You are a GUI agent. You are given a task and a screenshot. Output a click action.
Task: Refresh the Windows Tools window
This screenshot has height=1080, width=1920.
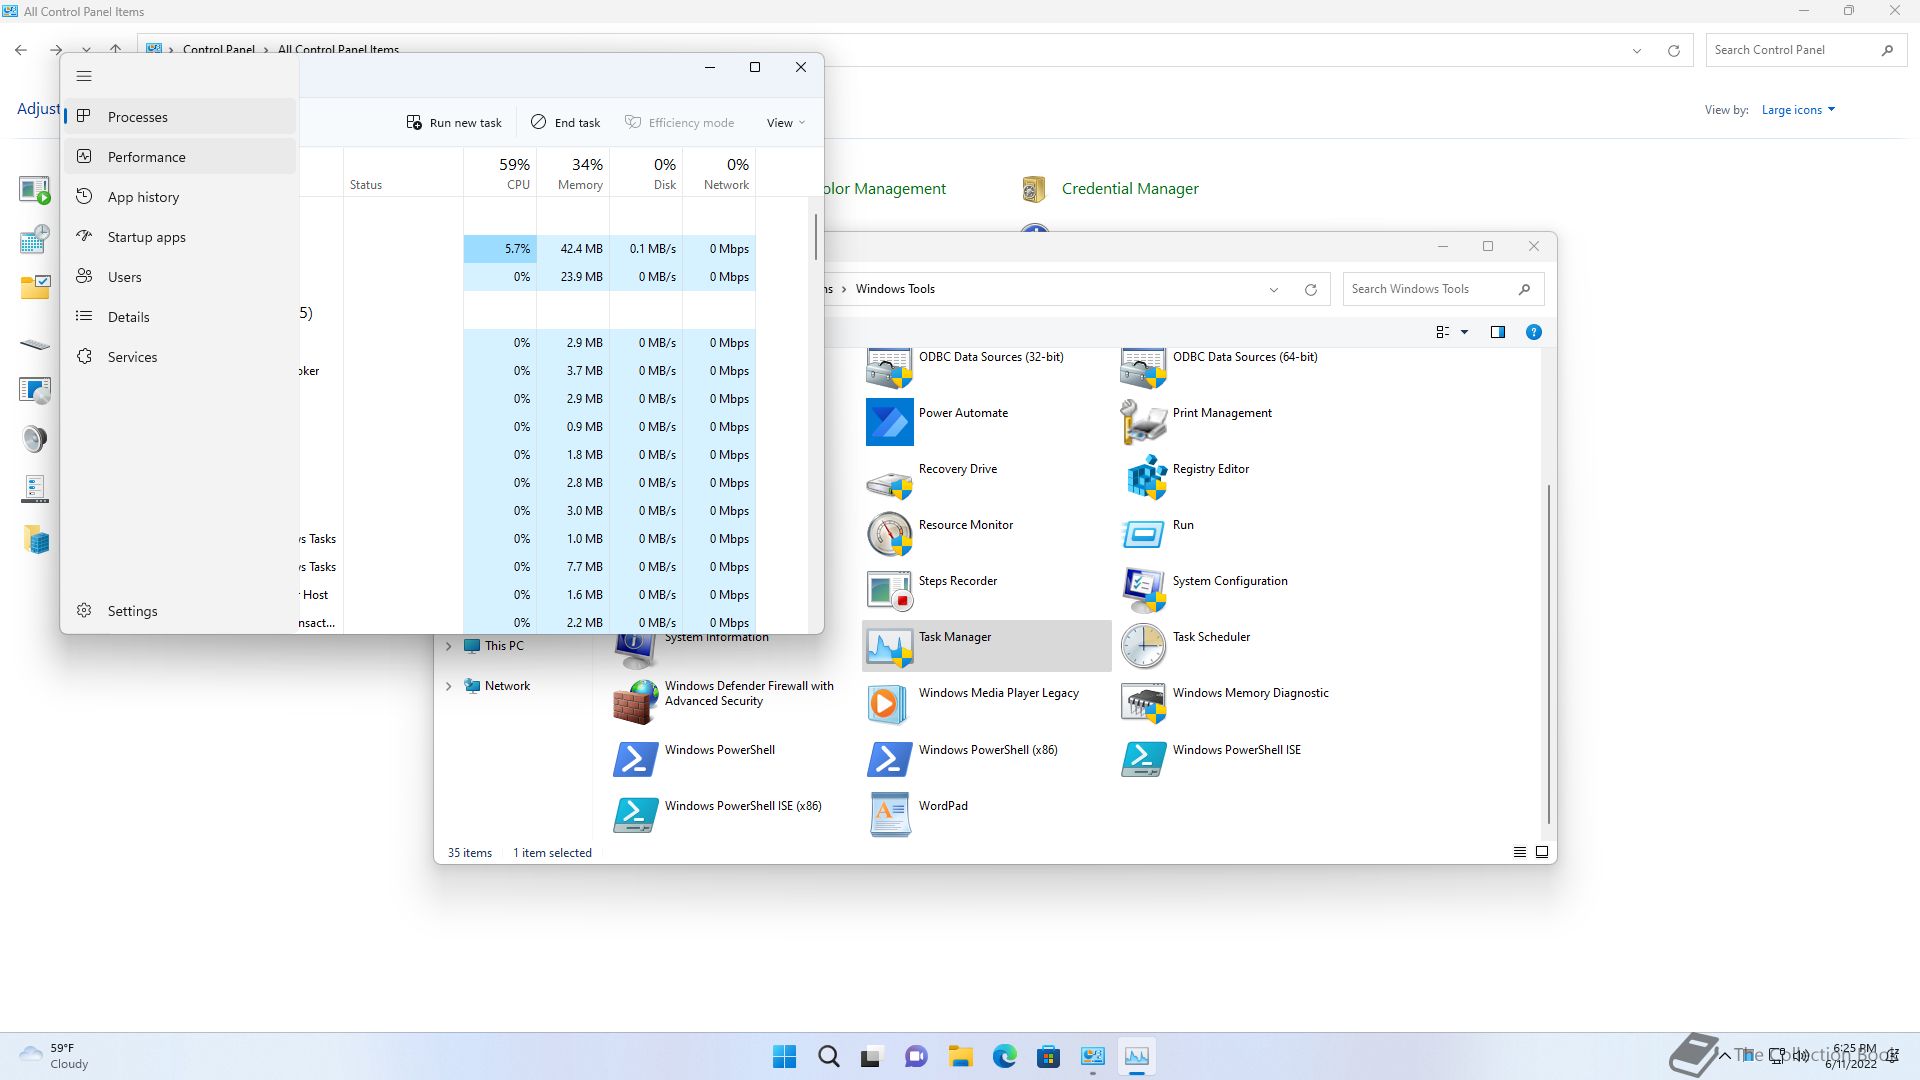point(1310,289)
